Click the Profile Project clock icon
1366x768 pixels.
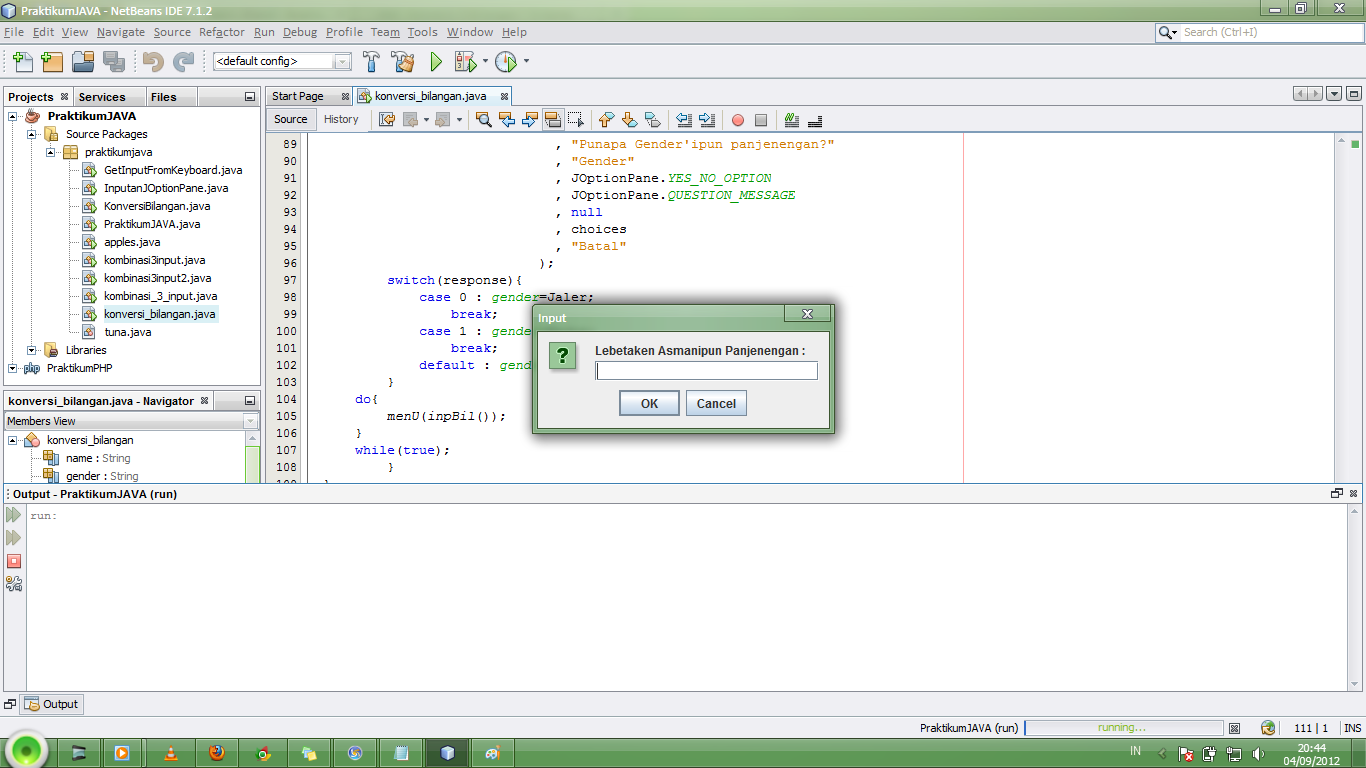tap(506, 61)
